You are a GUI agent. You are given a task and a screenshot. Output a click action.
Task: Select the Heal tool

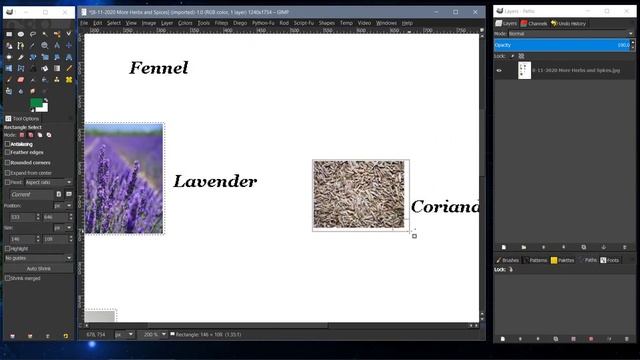69,80
